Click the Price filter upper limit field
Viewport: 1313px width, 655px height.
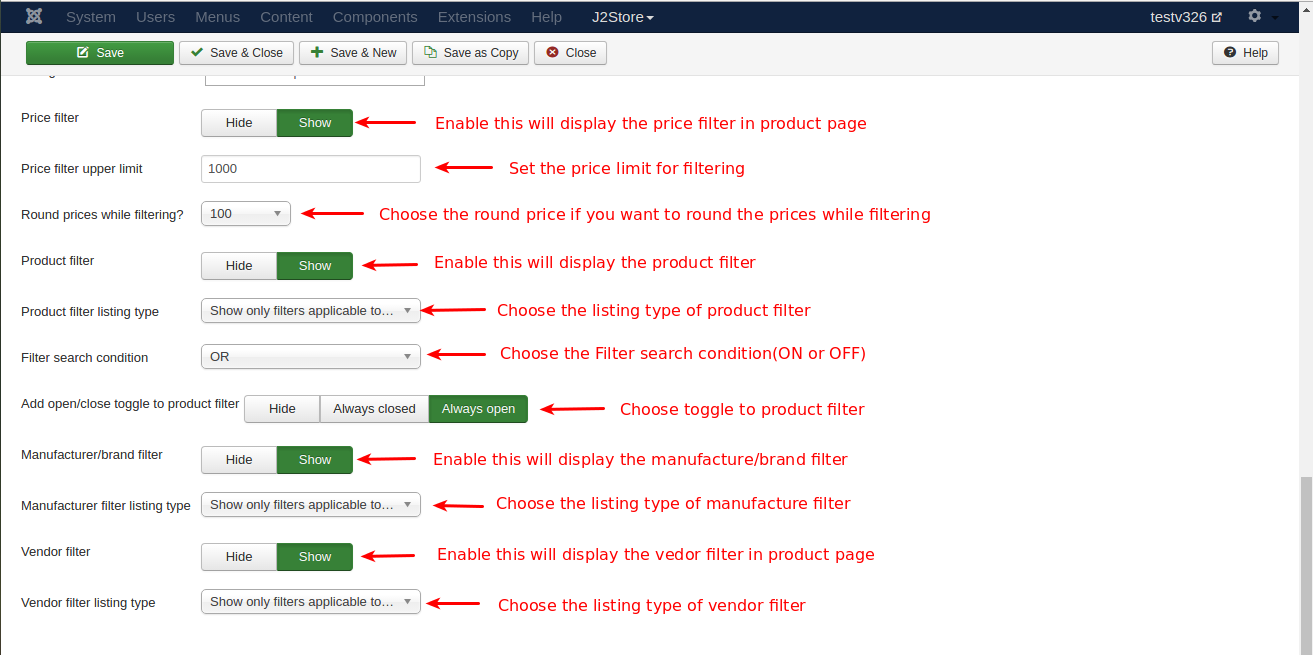point(310,169)
